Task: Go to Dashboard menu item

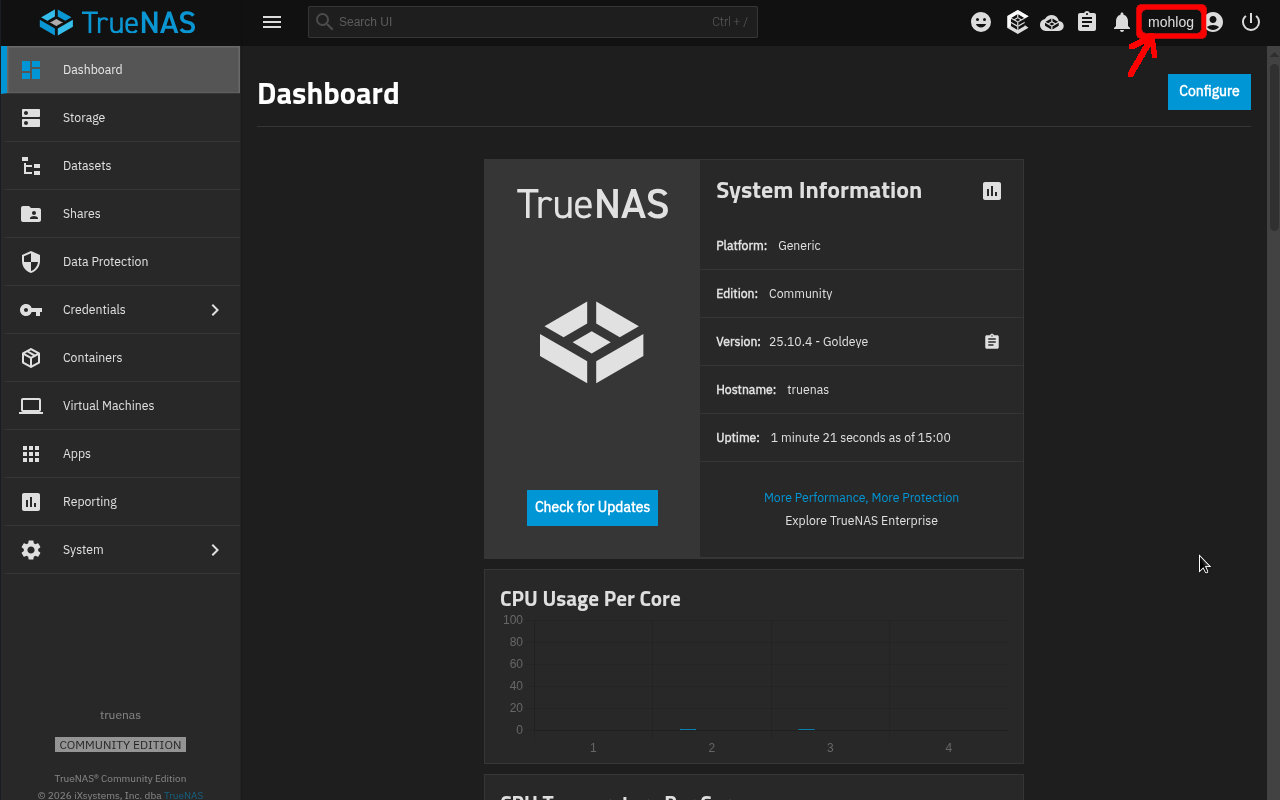Action: click(x=121, y=70)
